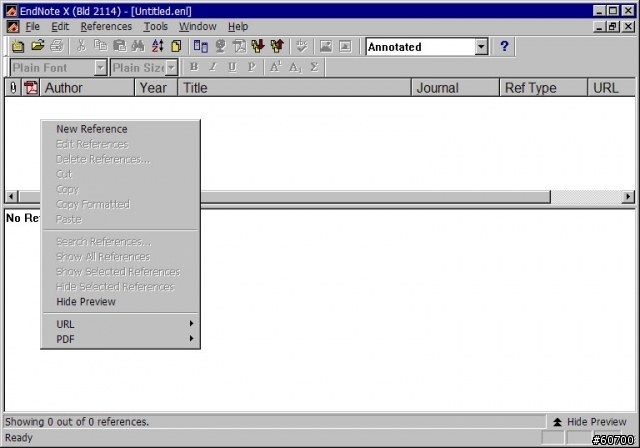
Task: Toggle Italic formatting
Action: pyautogui.click(x=213, y=67)
